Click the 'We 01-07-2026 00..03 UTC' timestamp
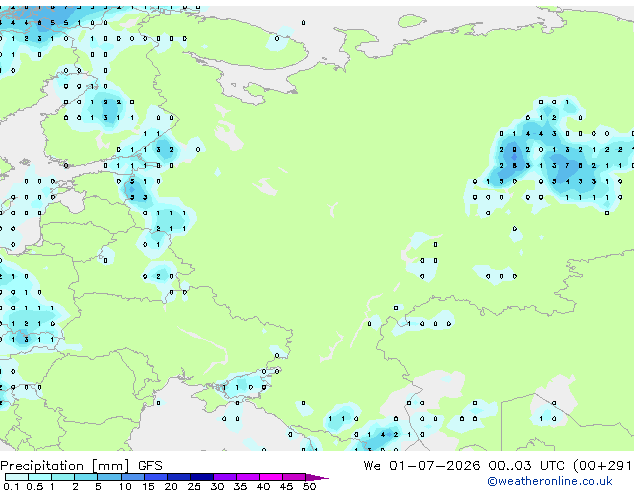Screen dimensions: 634x490 (464, 466)
